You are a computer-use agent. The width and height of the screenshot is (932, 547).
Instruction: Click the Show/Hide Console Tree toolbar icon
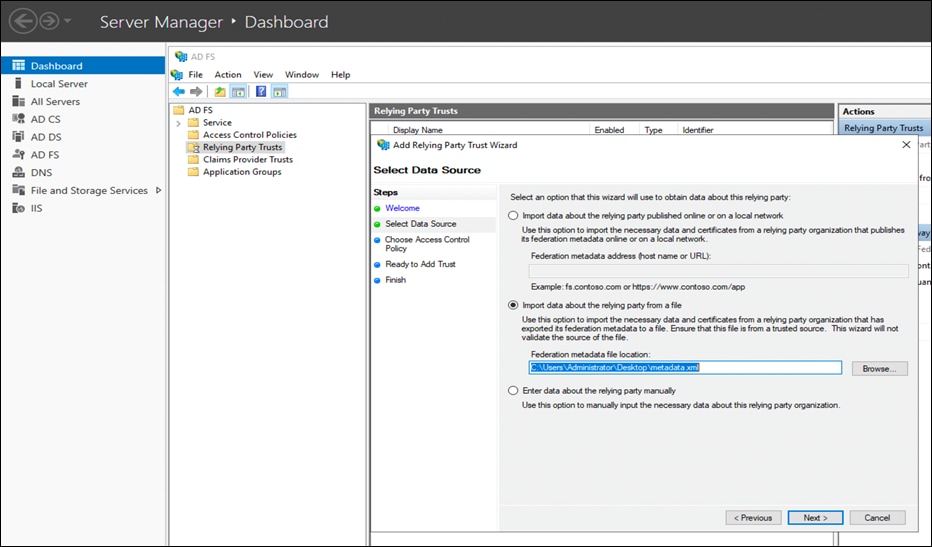(x=239, y=92)
